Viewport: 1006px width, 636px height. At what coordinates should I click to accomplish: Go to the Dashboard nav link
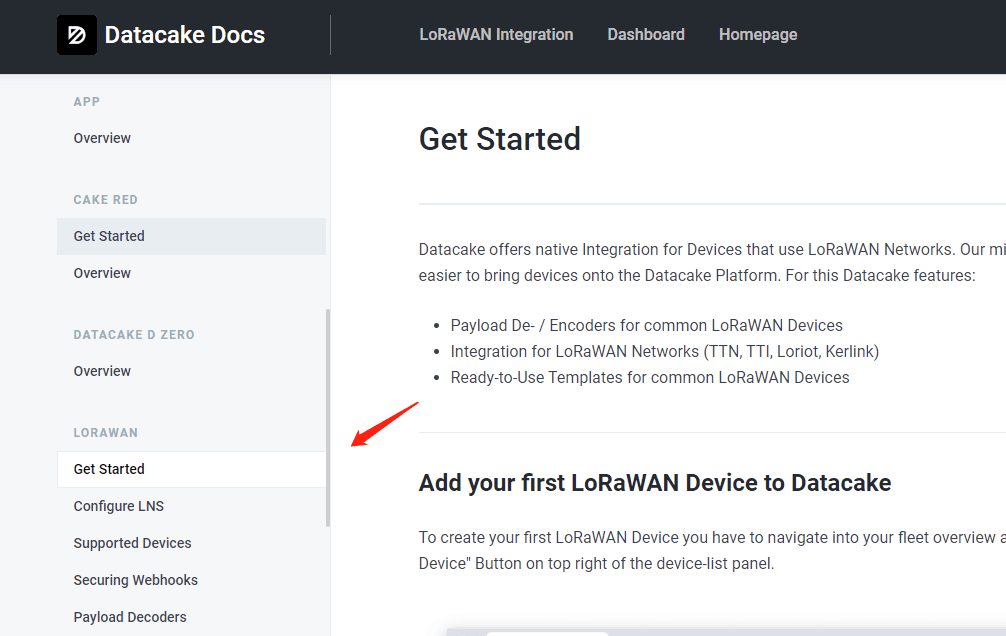pos(646,35)
